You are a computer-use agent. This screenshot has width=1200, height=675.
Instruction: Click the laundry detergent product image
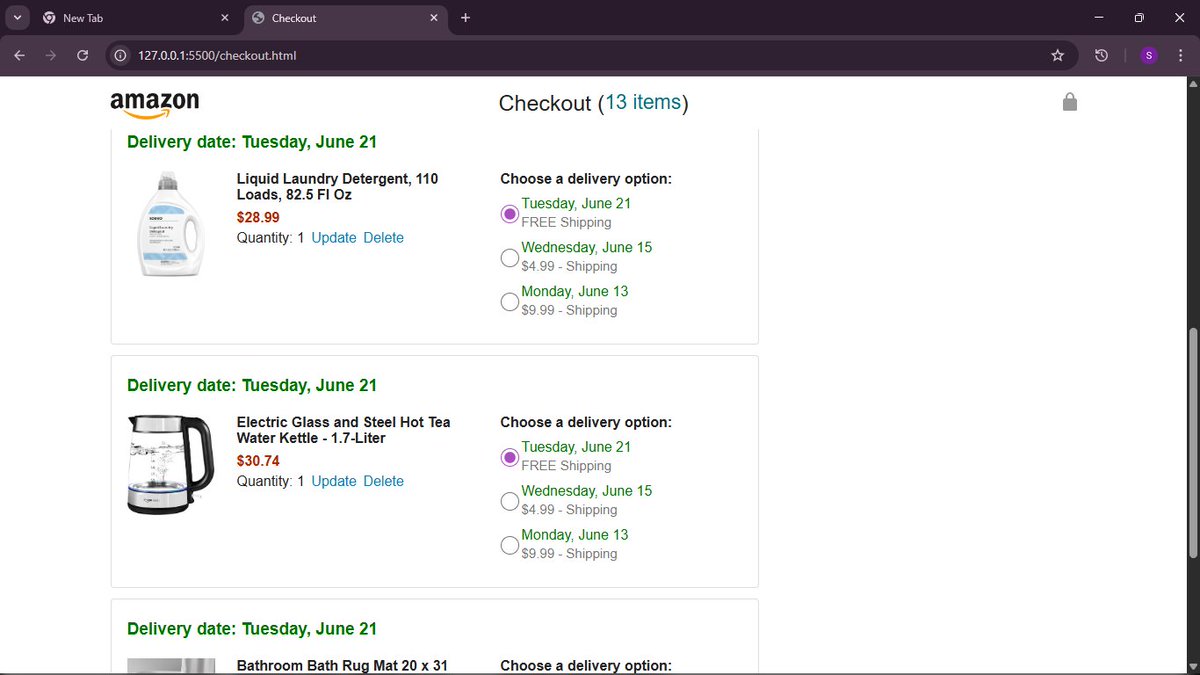[x=171, y=224]
